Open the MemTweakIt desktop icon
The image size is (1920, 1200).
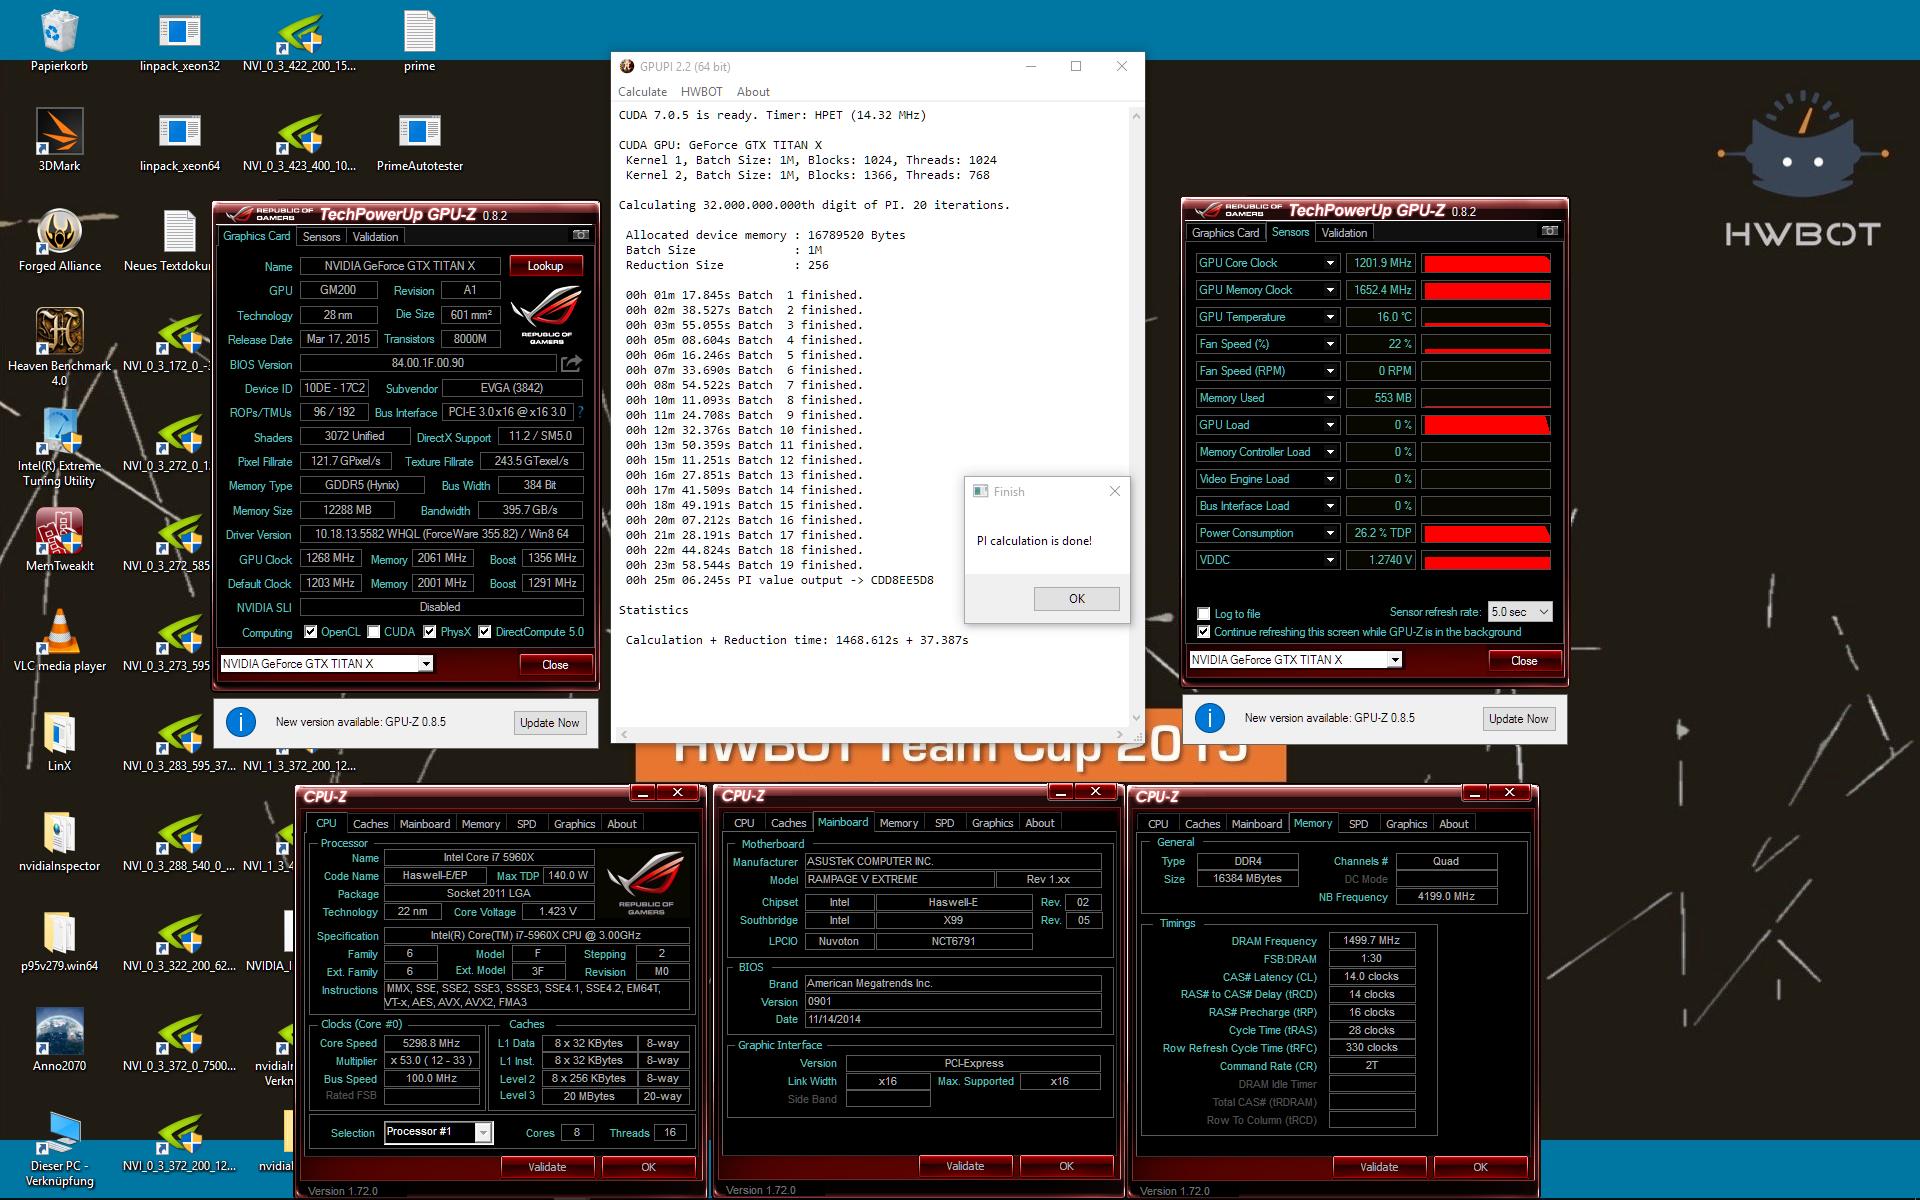click(x=59, y=540)
